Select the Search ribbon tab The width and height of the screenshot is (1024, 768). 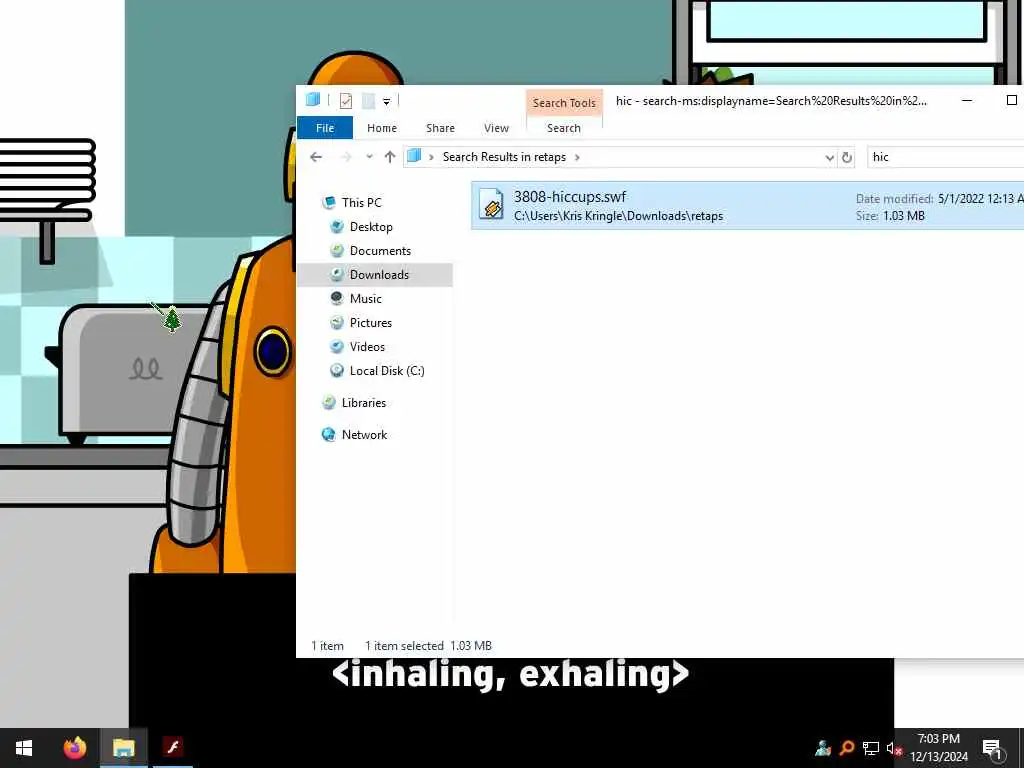[x=564, y=128]
